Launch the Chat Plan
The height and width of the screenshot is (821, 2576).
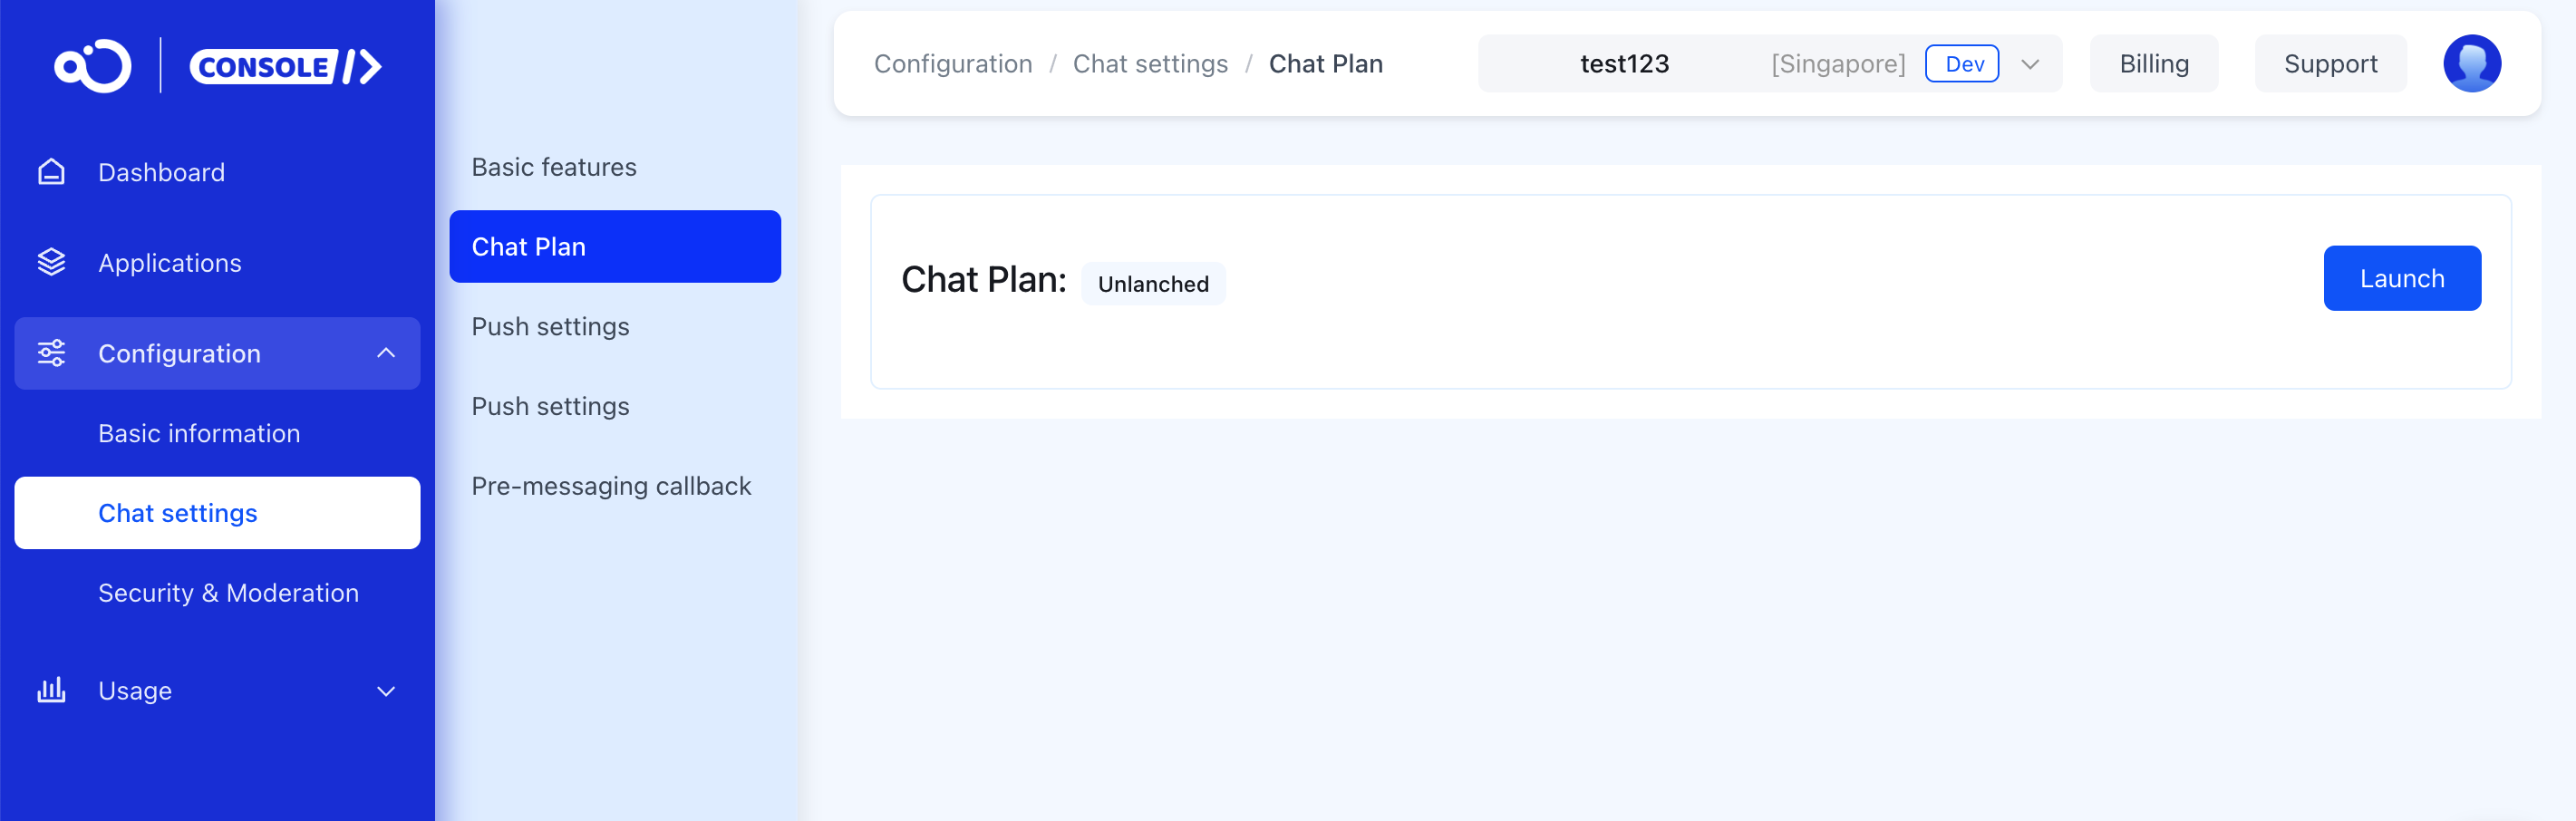click(2401, 278)
